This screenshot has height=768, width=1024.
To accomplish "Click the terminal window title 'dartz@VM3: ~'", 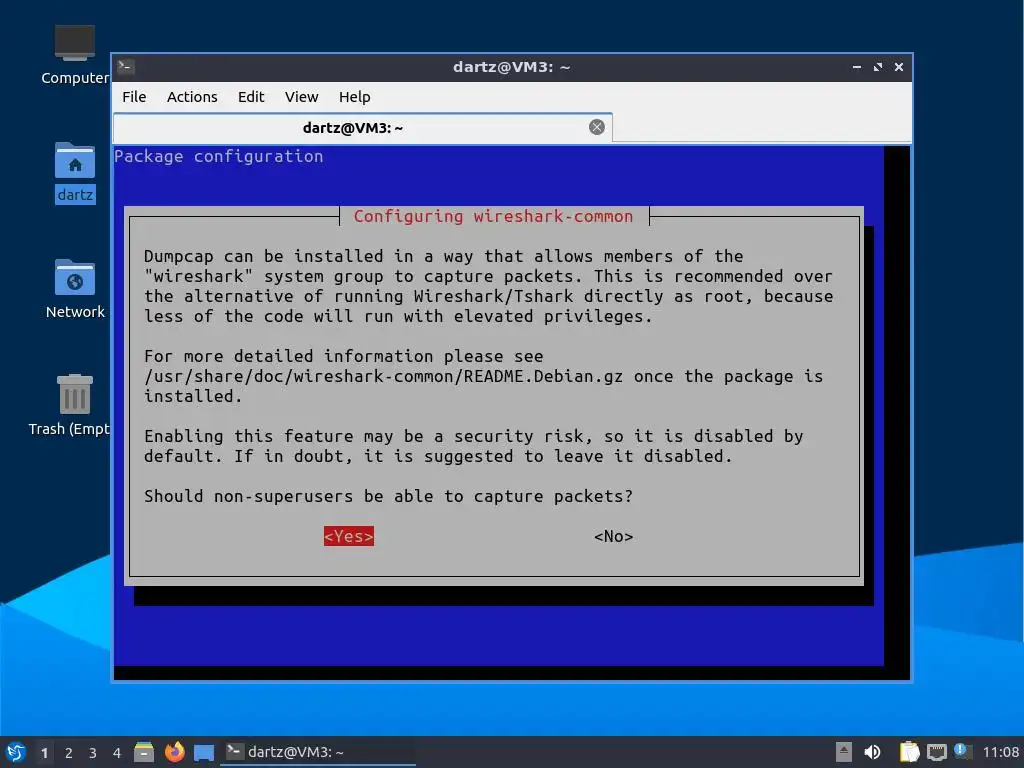I will pyautogui.click(x=511, y=67).
